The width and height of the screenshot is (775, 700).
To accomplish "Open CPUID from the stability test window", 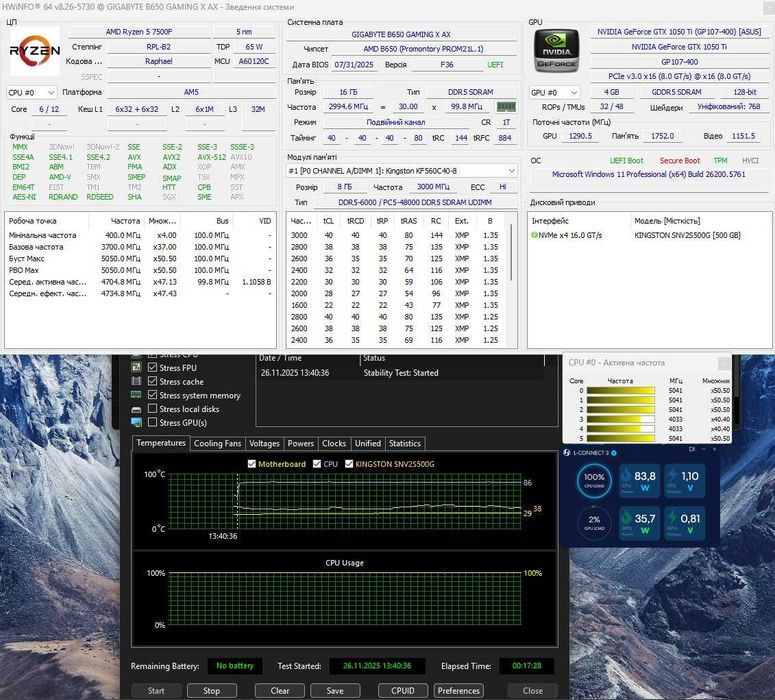I will tap(403, 691).
